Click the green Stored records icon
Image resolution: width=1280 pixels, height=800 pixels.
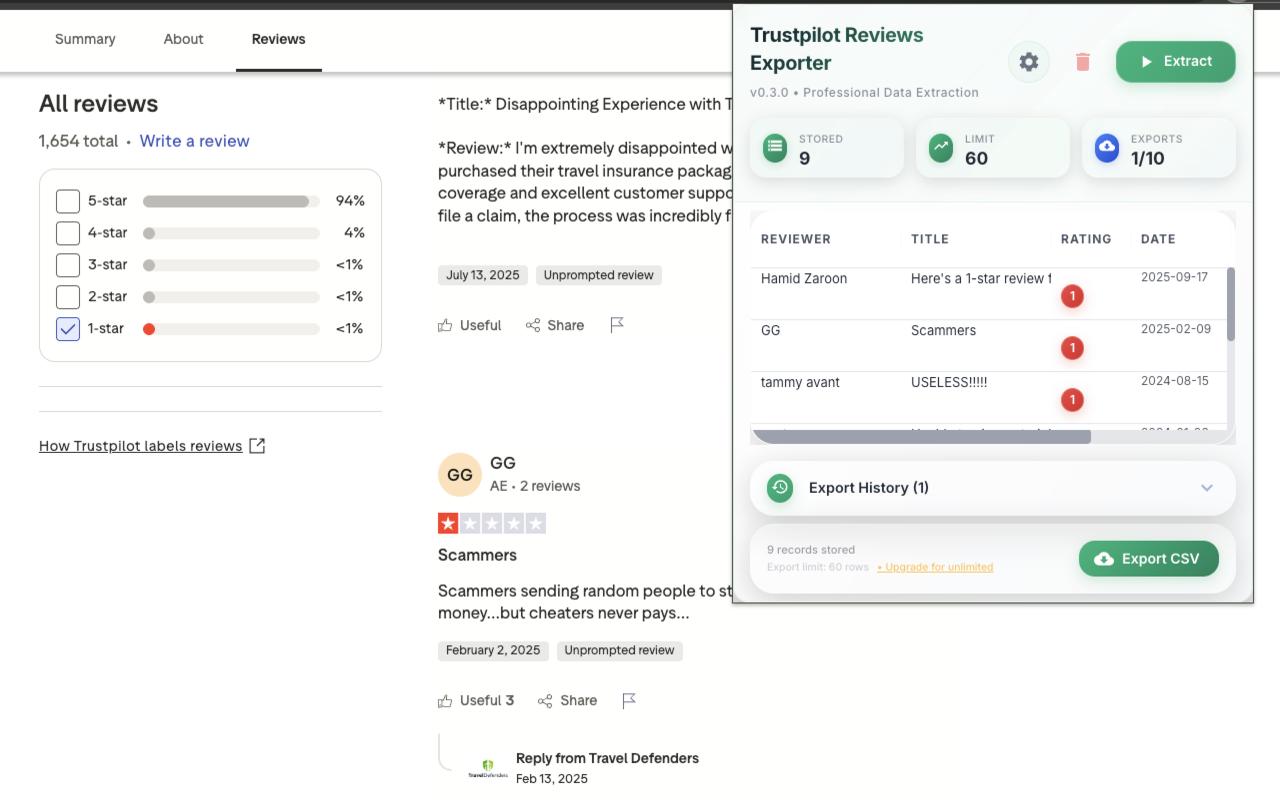[x=775, y=148]
